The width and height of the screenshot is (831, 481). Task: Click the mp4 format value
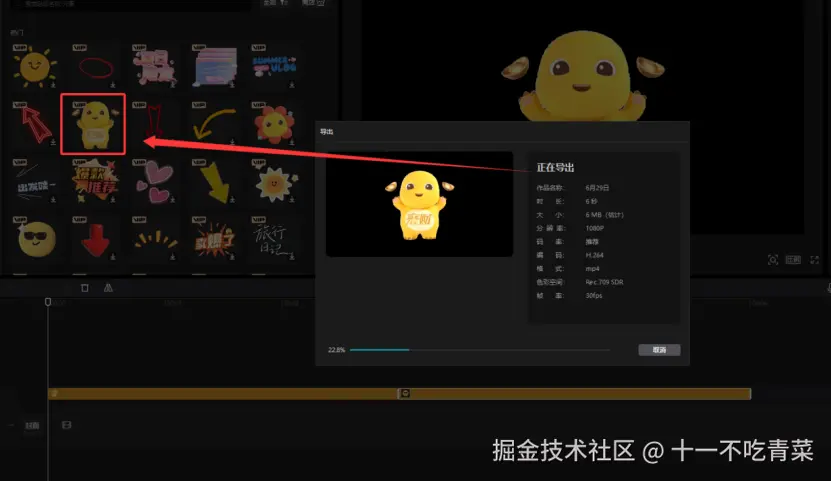coord(593,269)
